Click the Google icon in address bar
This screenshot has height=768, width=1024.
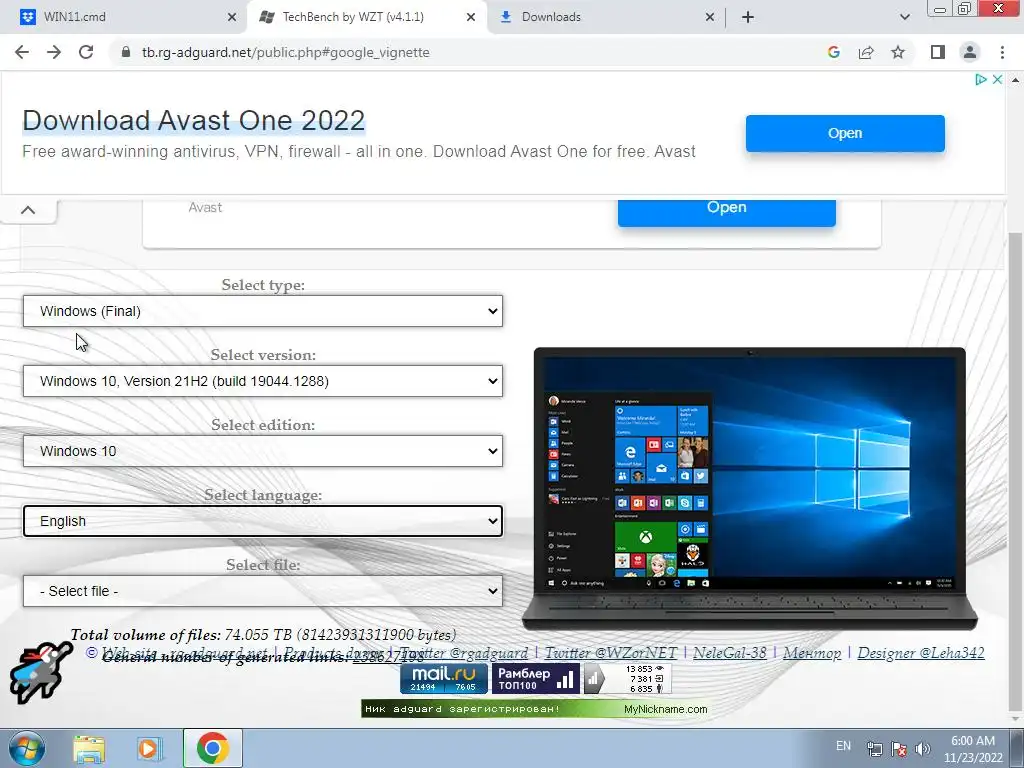coord(833,52)
